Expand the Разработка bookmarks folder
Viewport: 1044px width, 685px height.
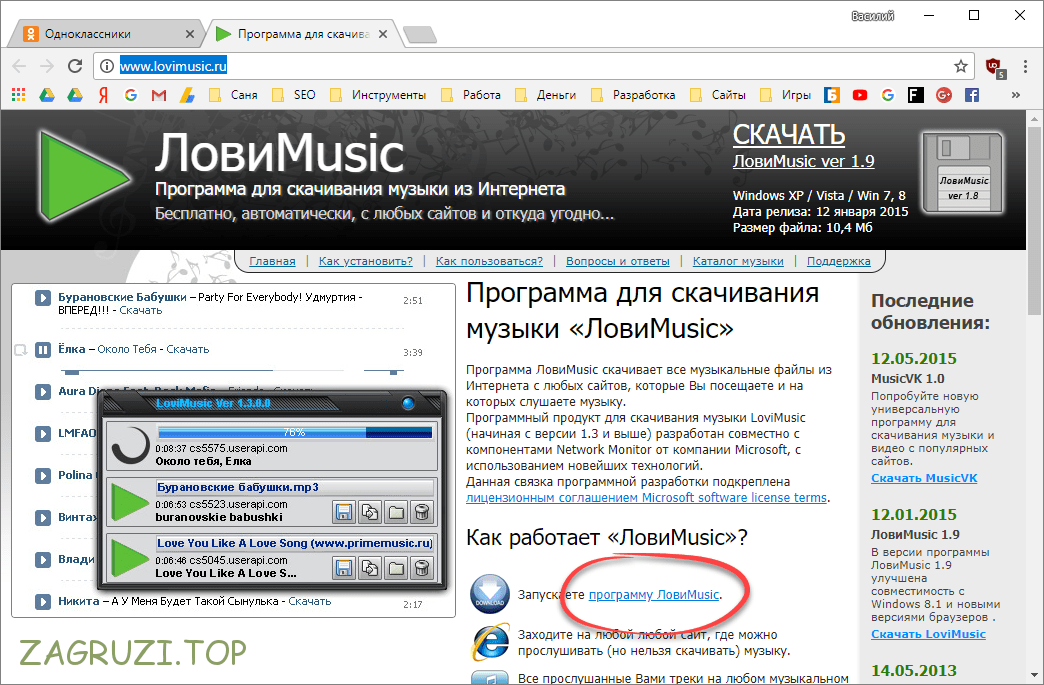(x=633, y=95)
